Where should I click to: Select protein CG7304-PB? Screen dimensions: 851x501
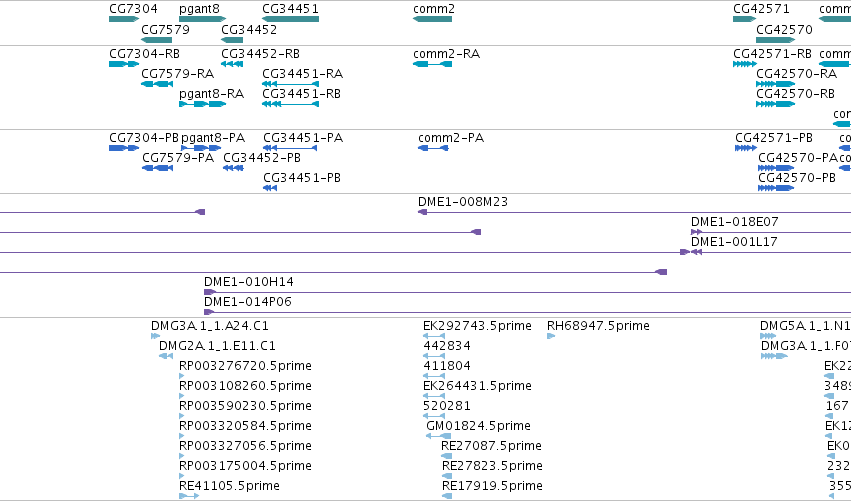(x=144, y=138)
